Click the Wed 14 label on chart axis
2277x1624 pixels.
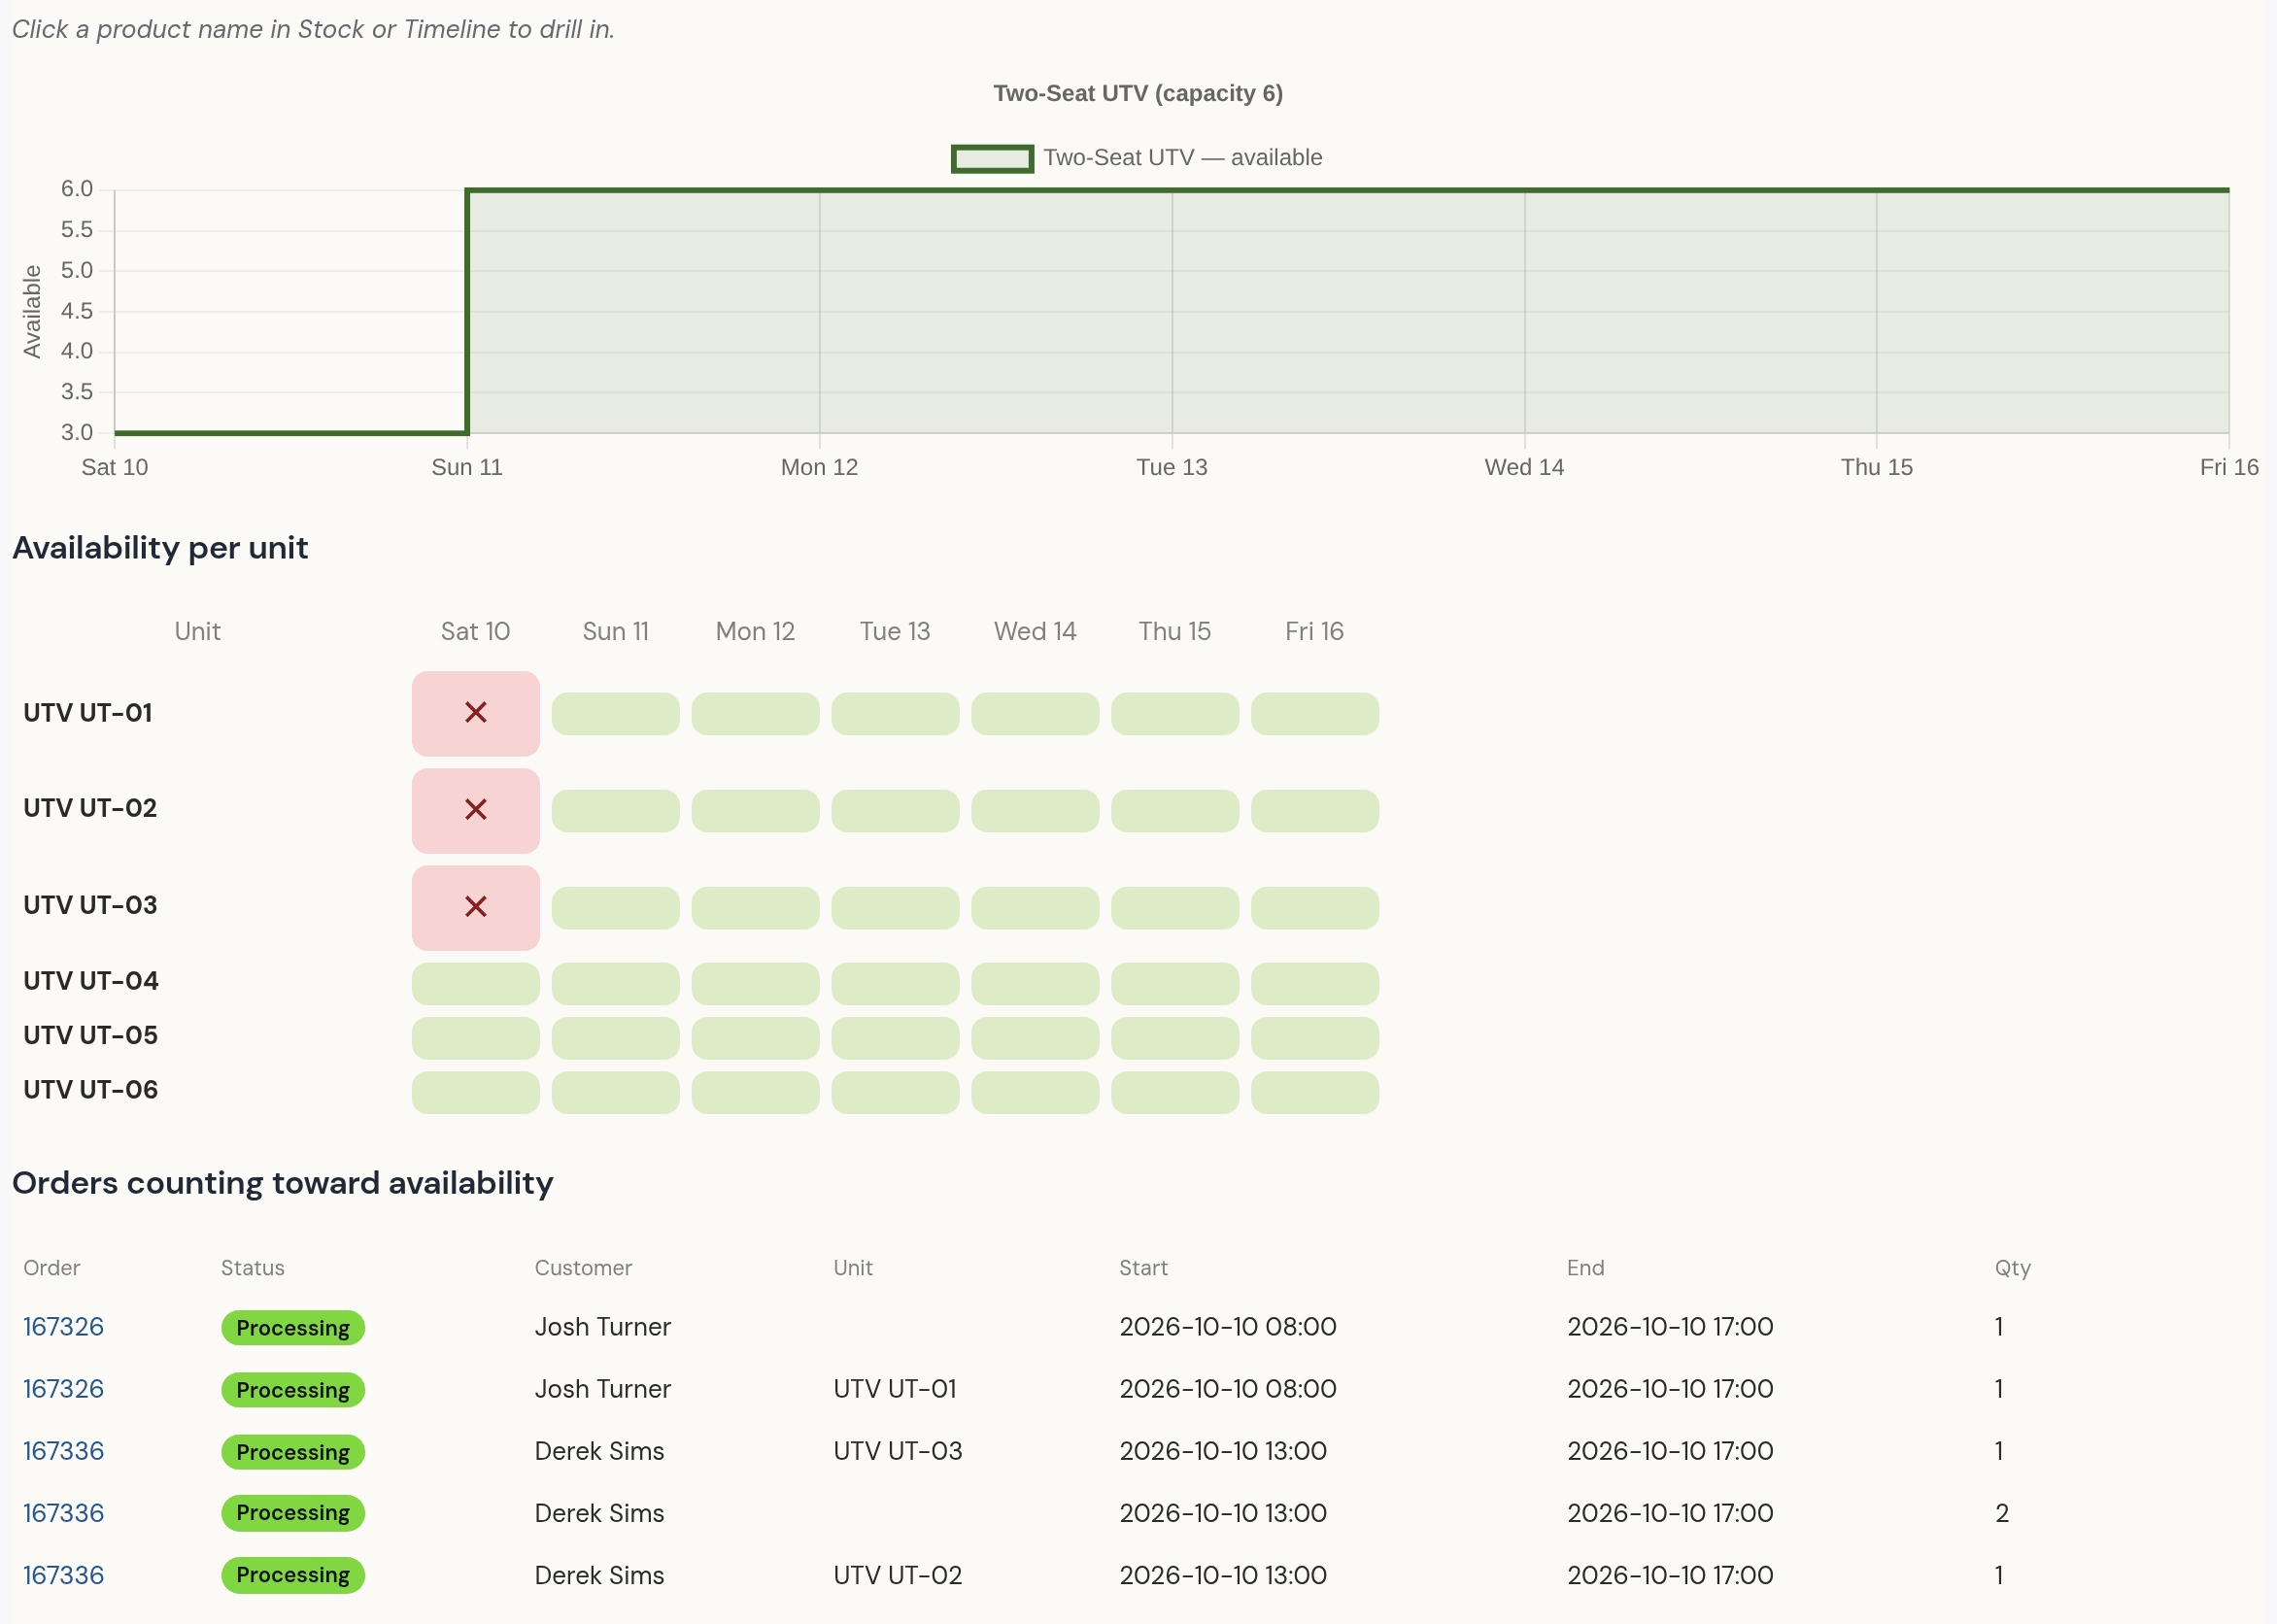(1524, 467)
